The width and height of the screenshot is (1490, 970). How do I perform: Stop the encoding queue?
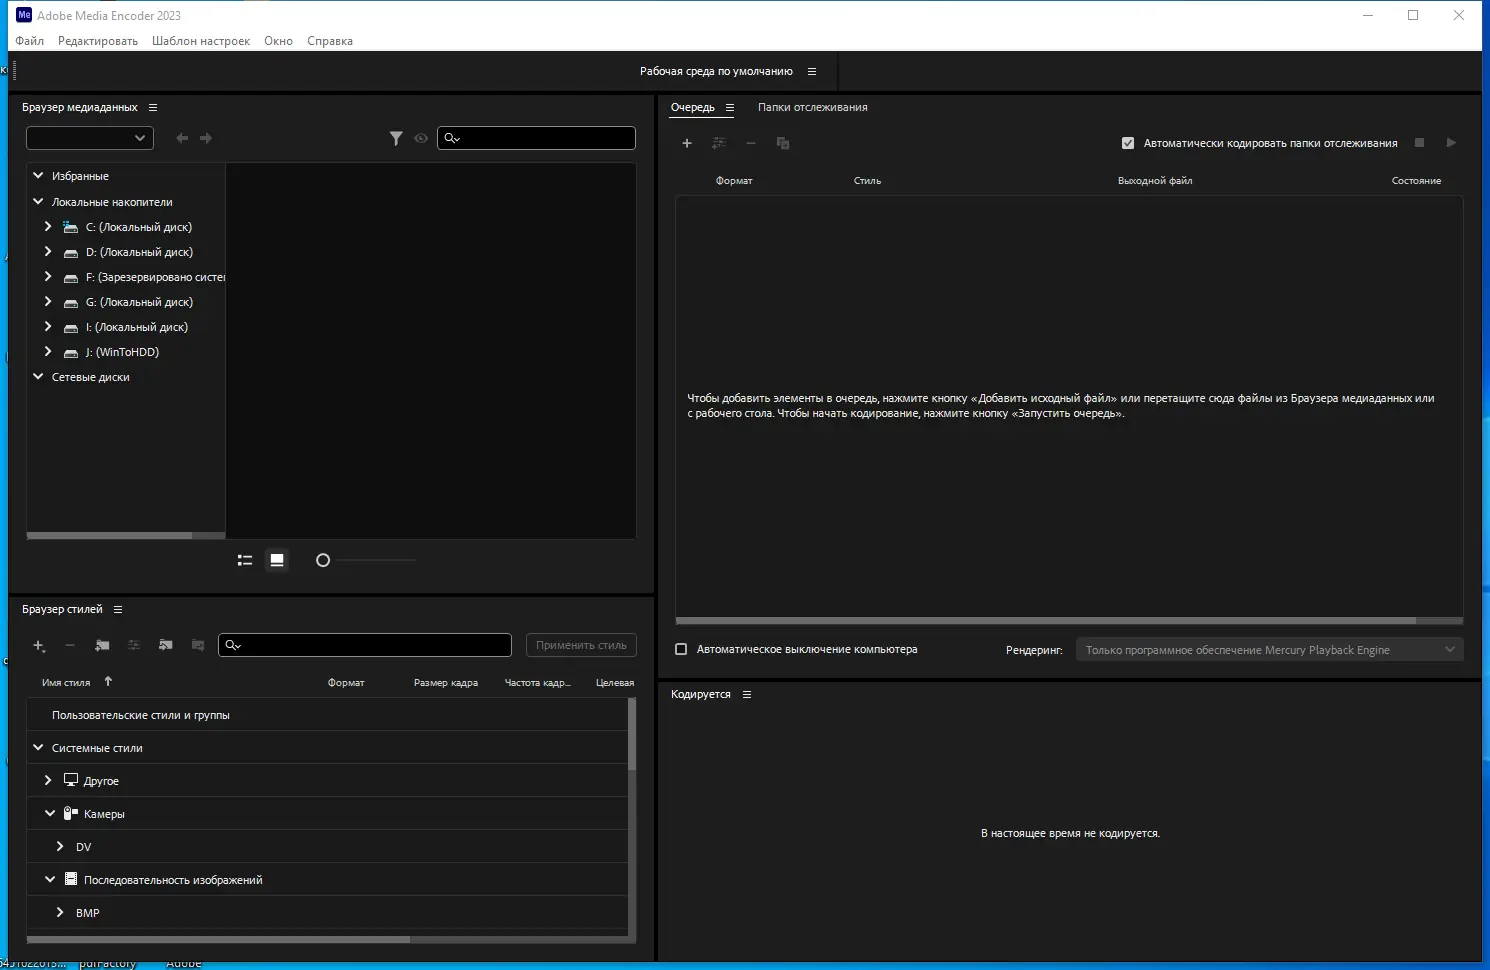tap(1419, 143)
